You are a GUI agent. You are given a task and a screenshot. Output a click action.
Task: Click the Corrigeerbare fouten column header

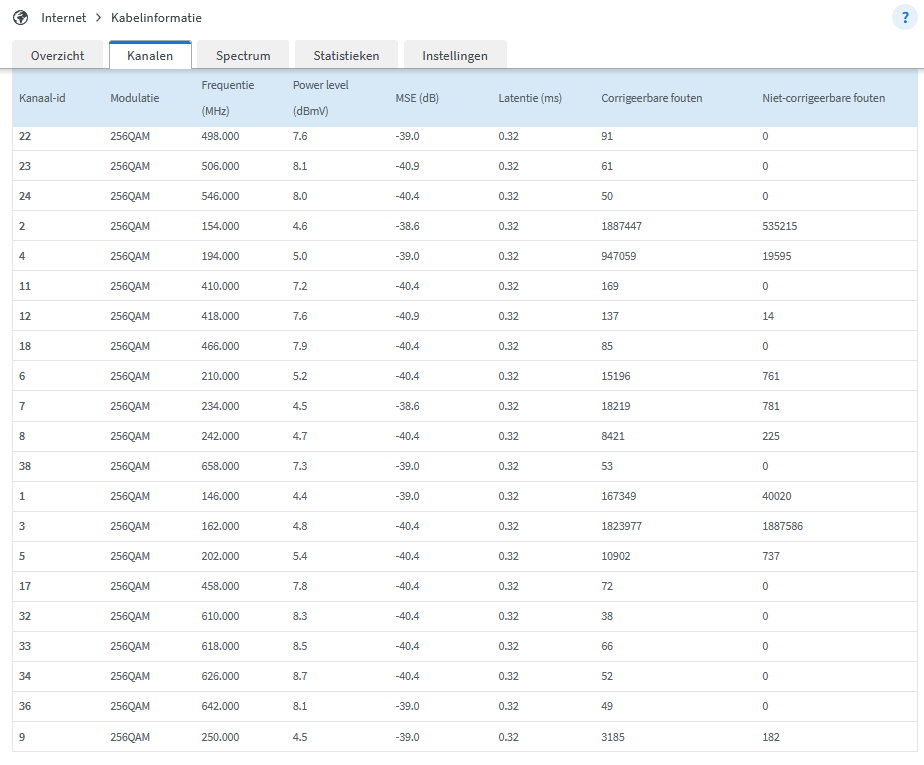click(651, 98)
